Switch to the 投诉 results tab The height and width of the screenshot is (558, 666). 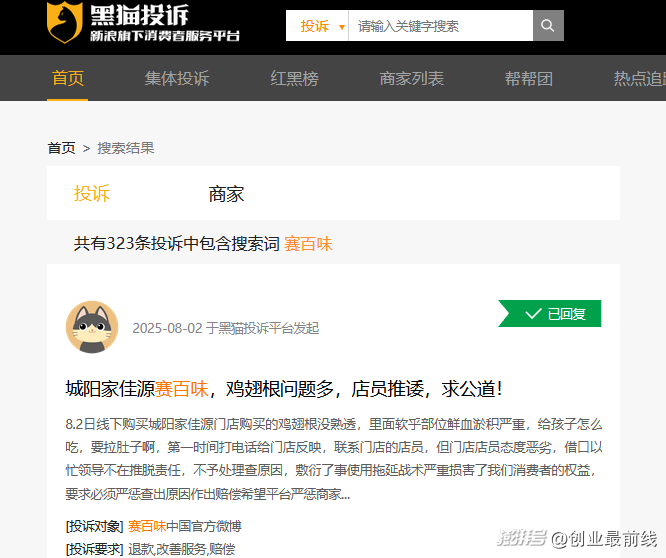coord(92,194)
